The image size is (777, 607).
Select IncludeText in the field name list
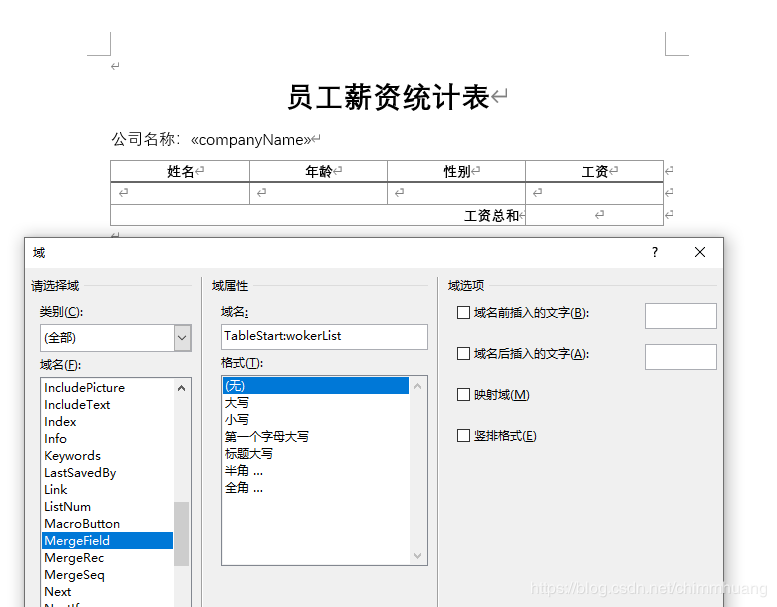108,404
